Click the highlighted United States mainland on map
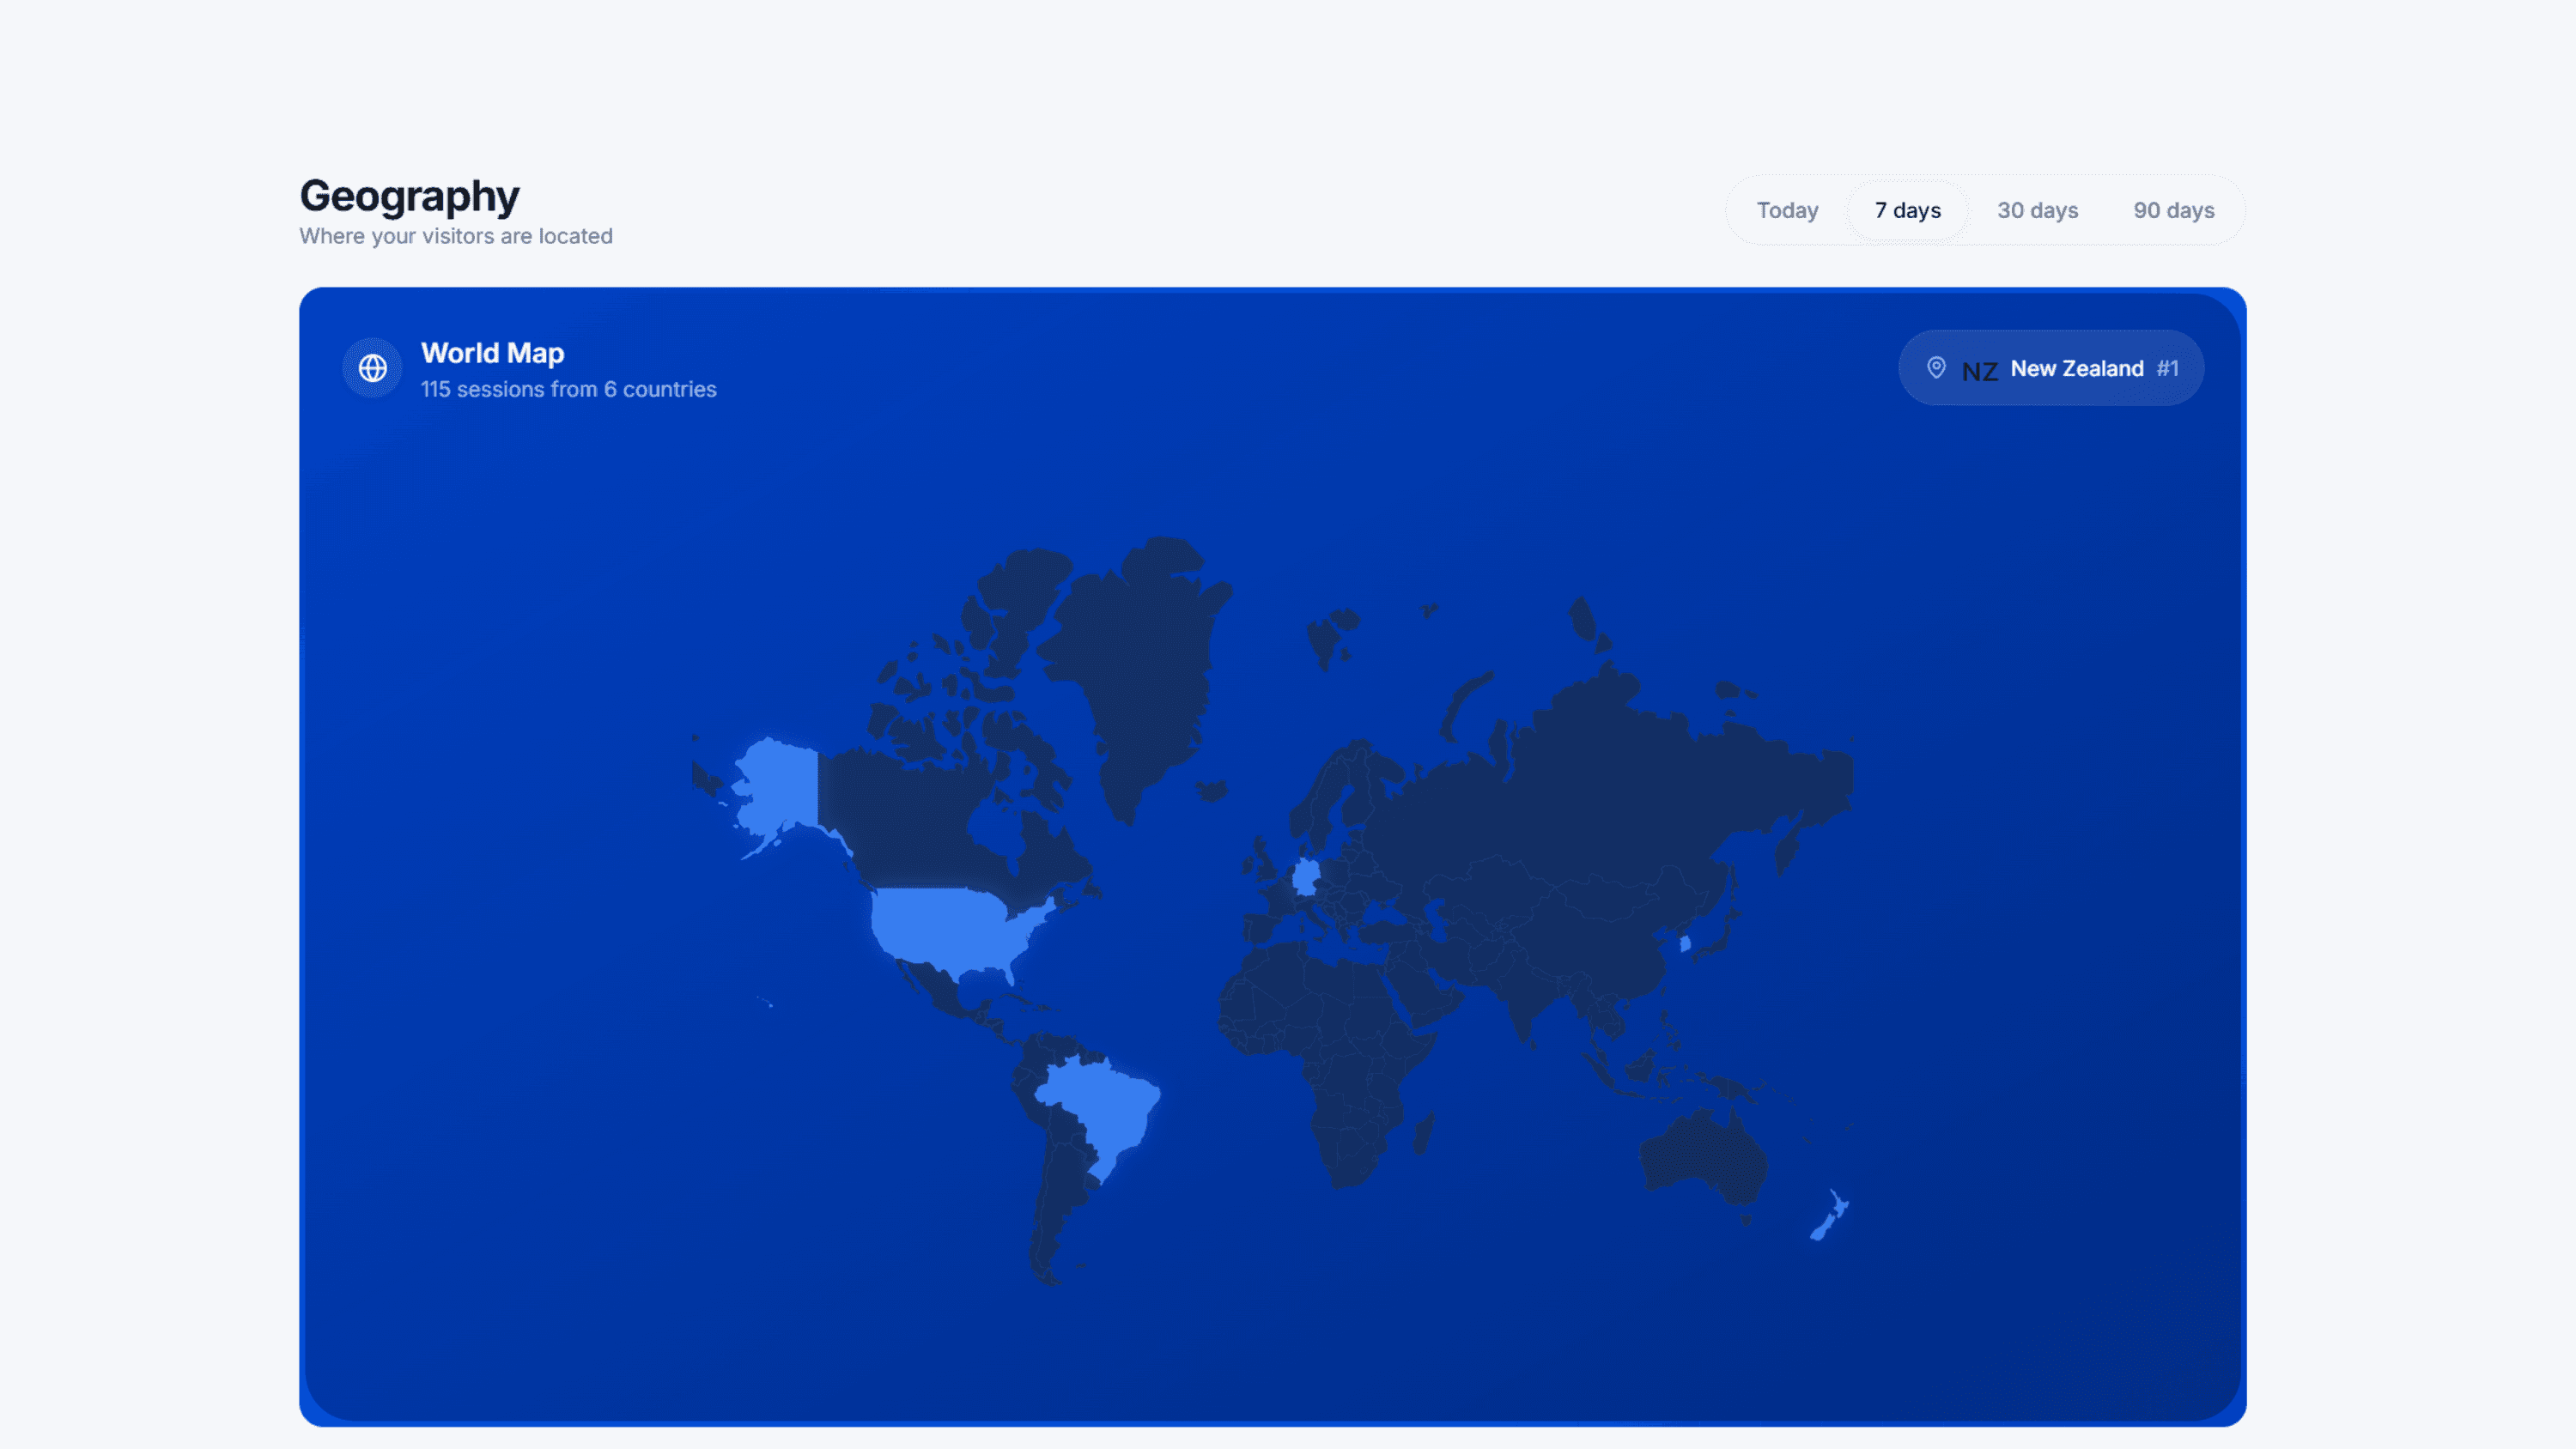Screen dimensions: 2576x1449 (945, 925)
